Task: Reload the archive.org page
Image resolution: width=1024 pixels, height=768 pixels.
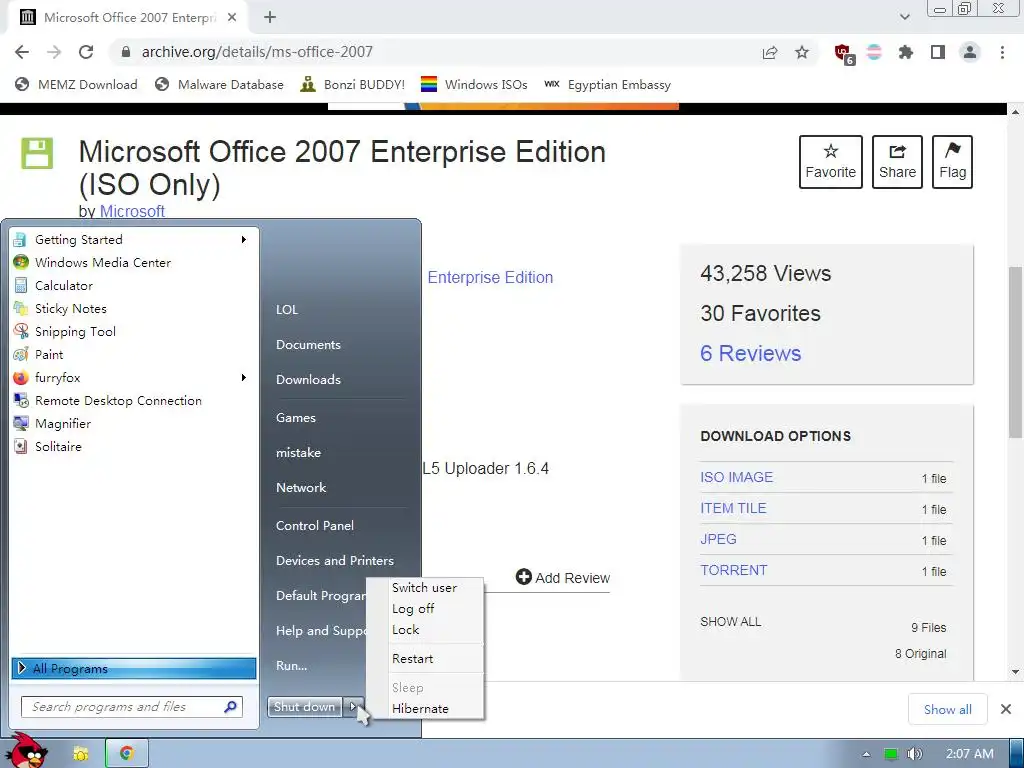Action: pyautogui.click(x=86, y=52)
